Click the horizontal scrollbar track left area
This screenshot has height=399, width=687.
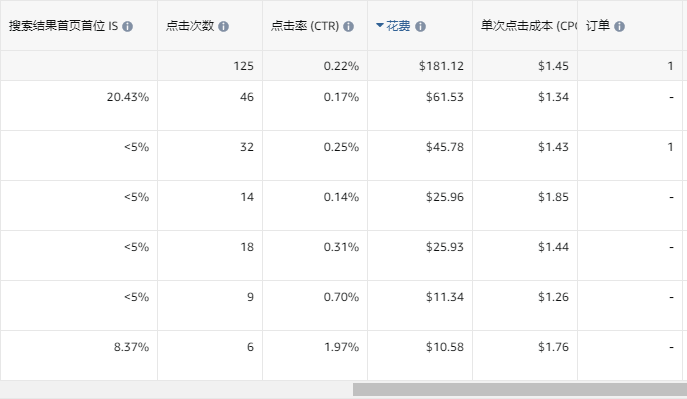pyautogui.click(x=176, y=389)
